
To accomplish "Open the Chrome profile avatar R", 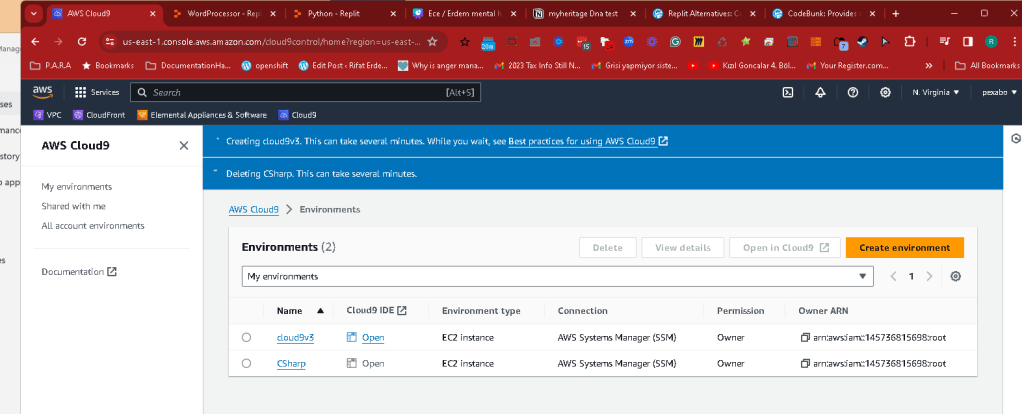I will coord(991,42).
